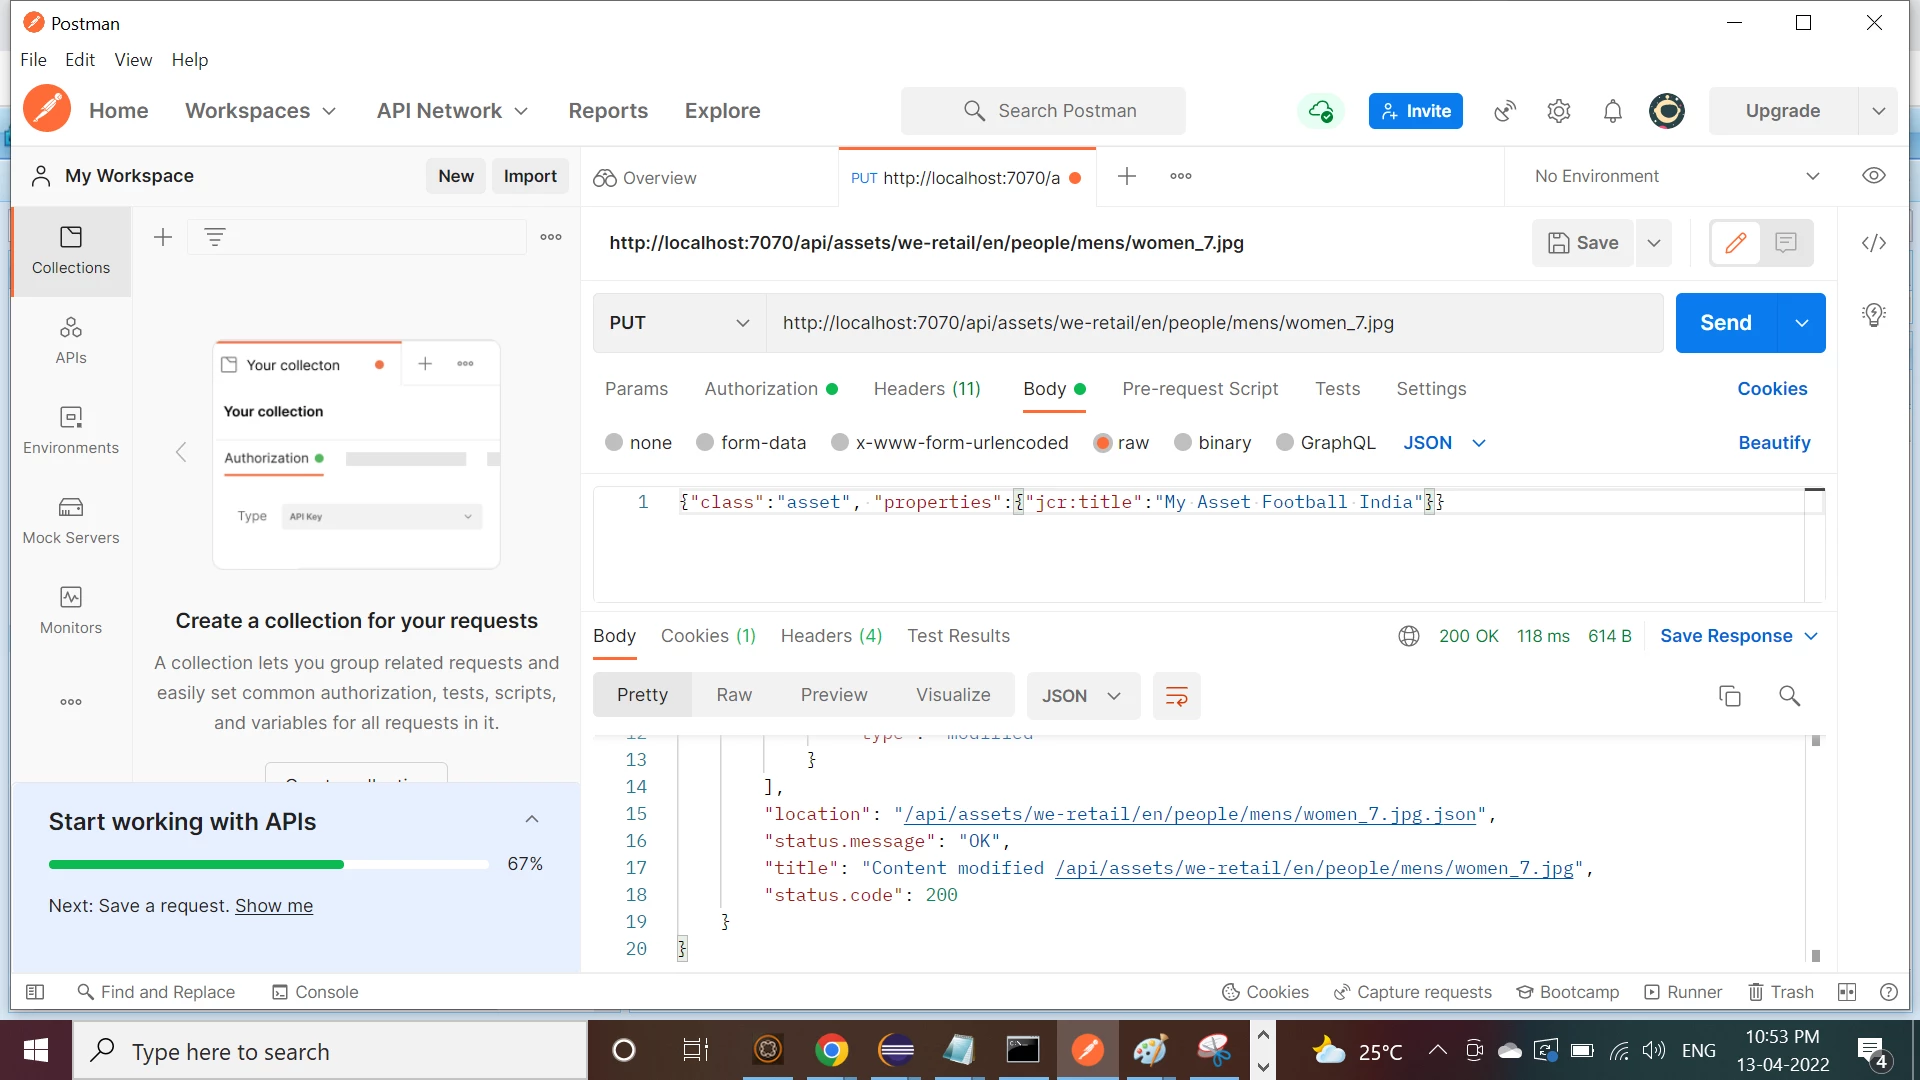Open the Headers request tab

(926, 389)
